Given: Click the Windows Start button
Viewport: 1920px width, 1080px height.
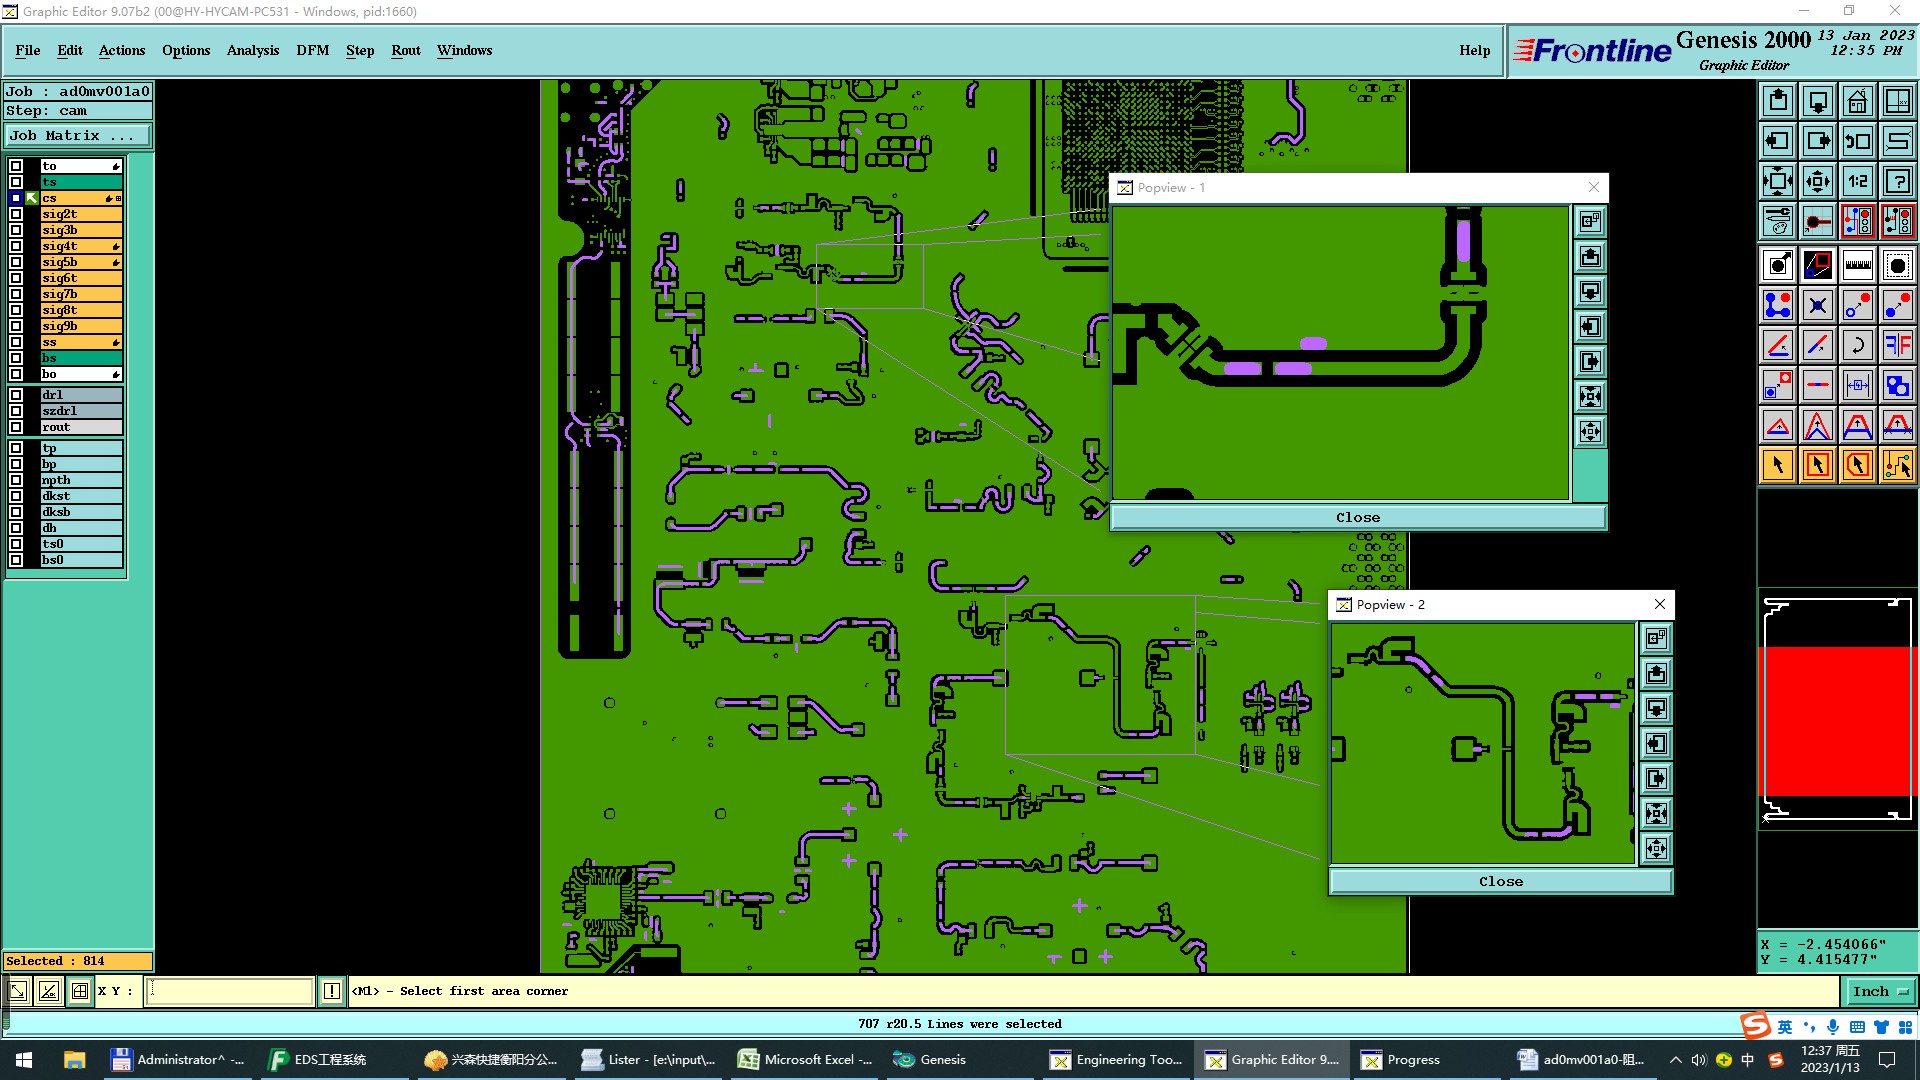Looking at the screenshot, I should [x=24, y=1060].
